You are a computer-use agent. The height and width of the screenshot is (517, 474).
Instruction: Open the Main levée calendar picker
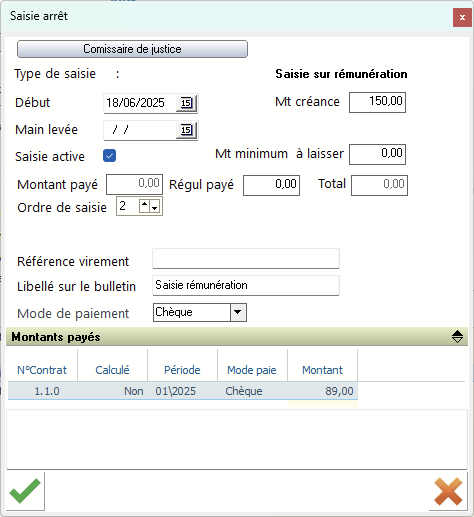coord(187,130)
